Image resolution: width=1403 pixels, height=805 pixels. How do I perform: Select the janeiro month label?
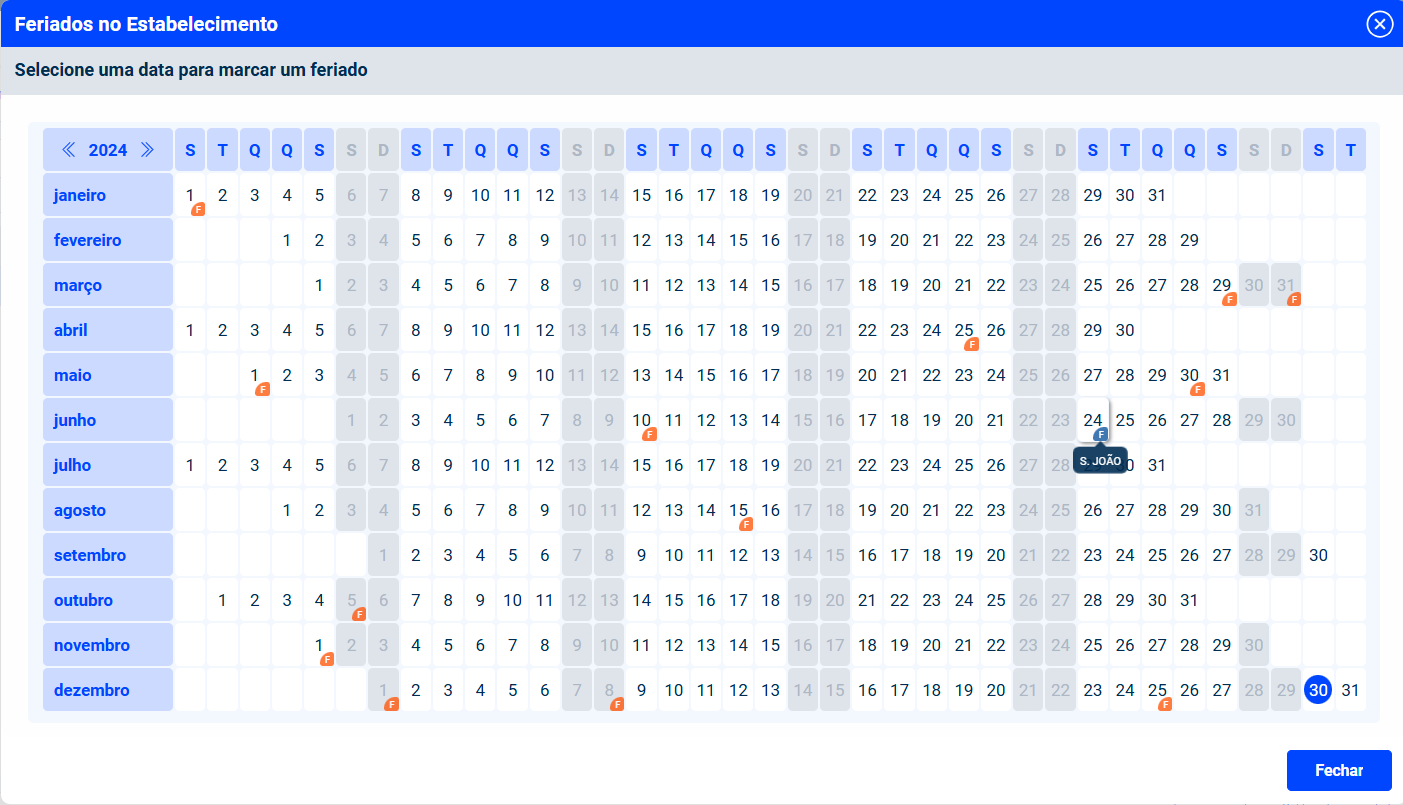(x=108, y=195)
